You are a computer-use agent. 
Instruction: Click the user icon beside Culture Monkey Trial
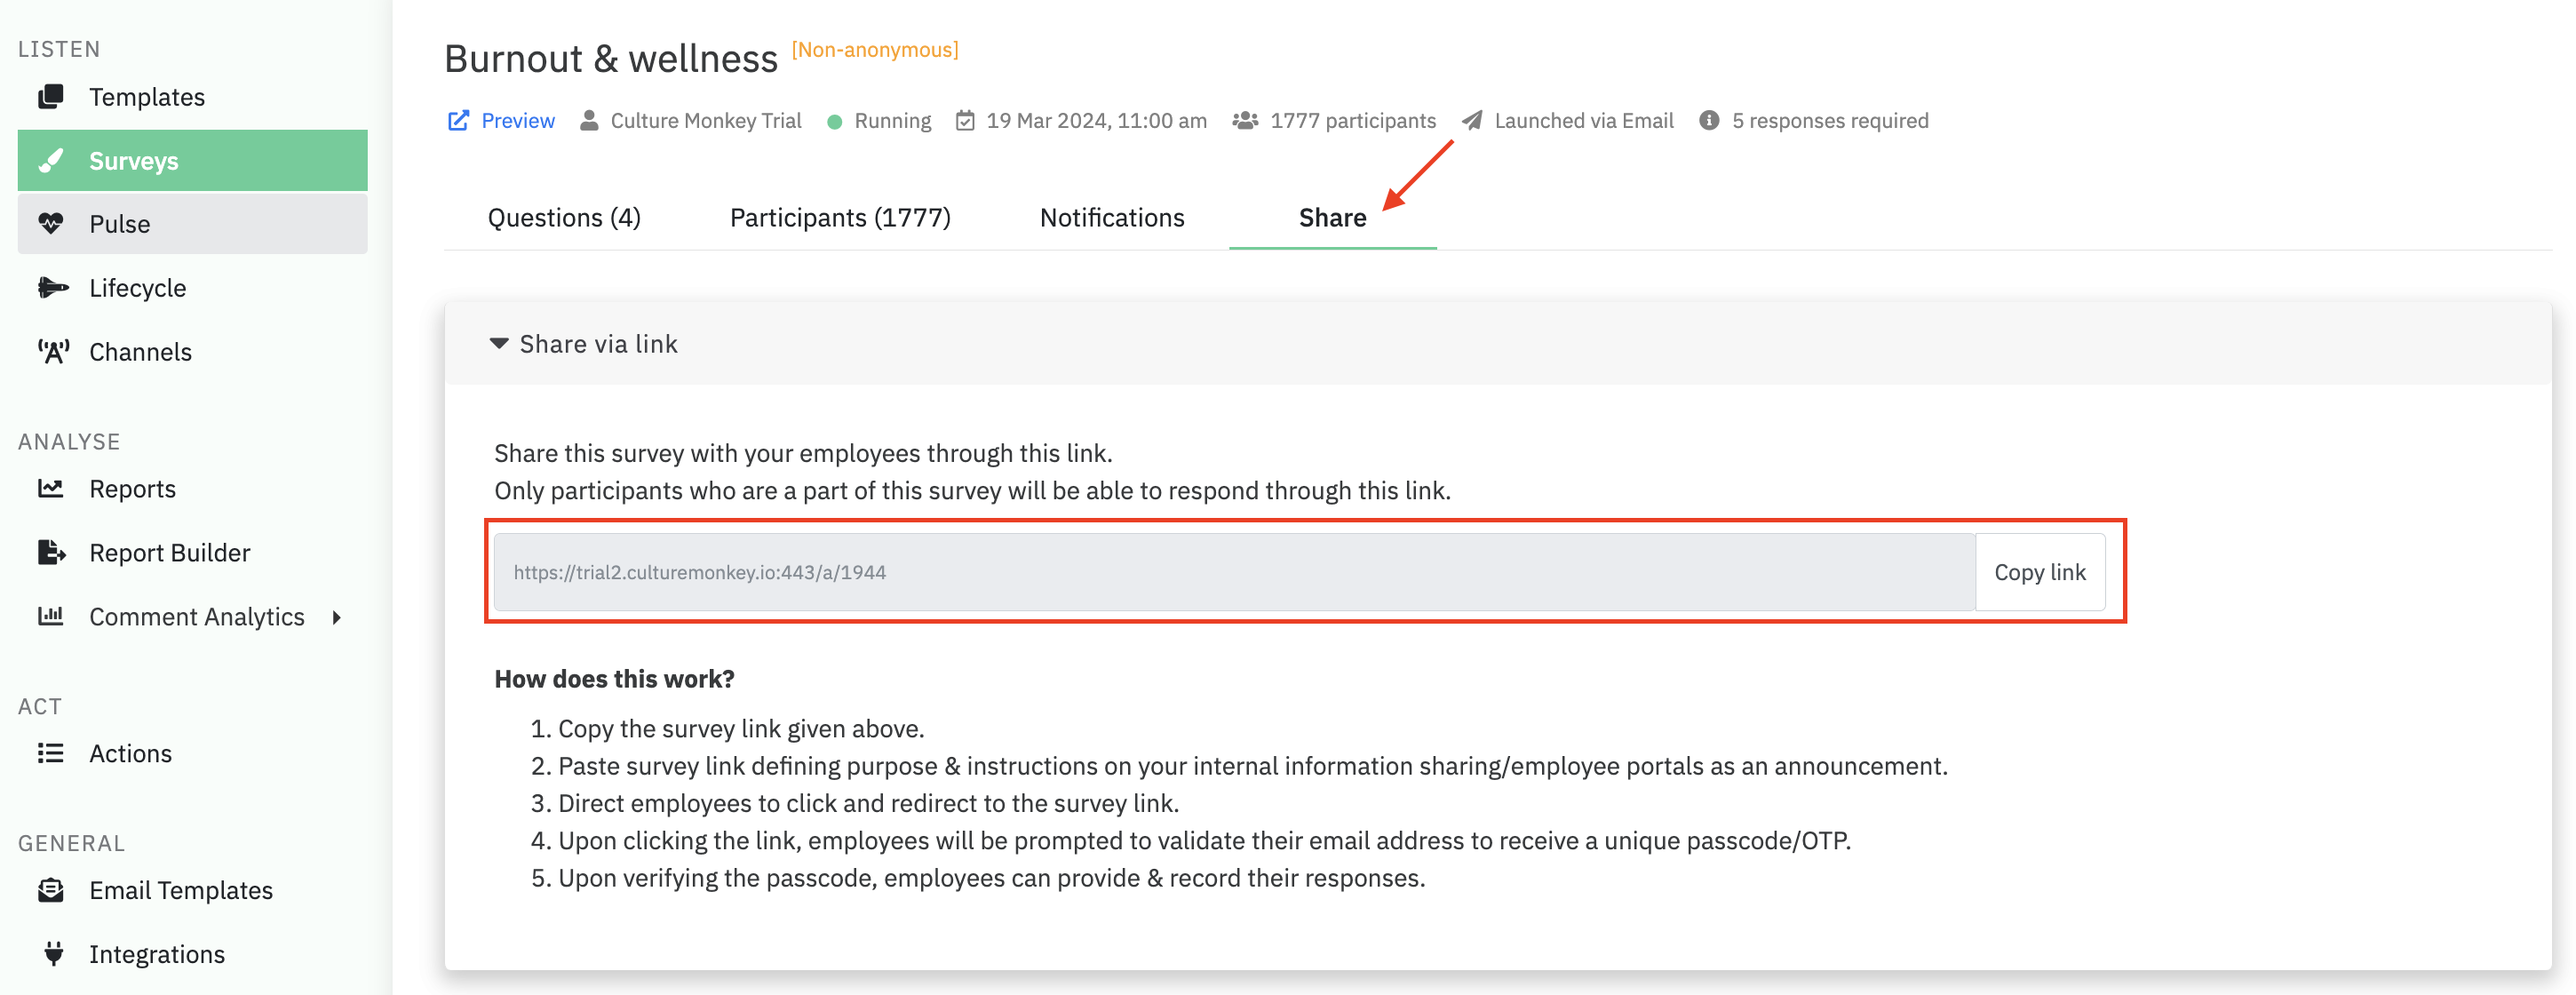tap(589, 120)
